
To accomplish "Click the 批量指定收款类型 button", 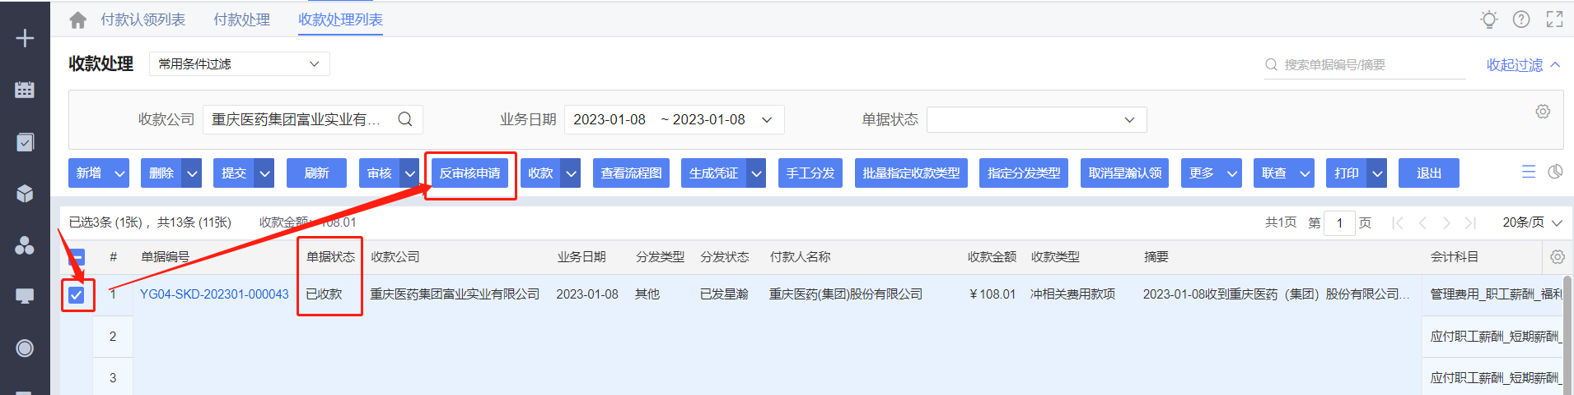I will [x=911, y=173].
